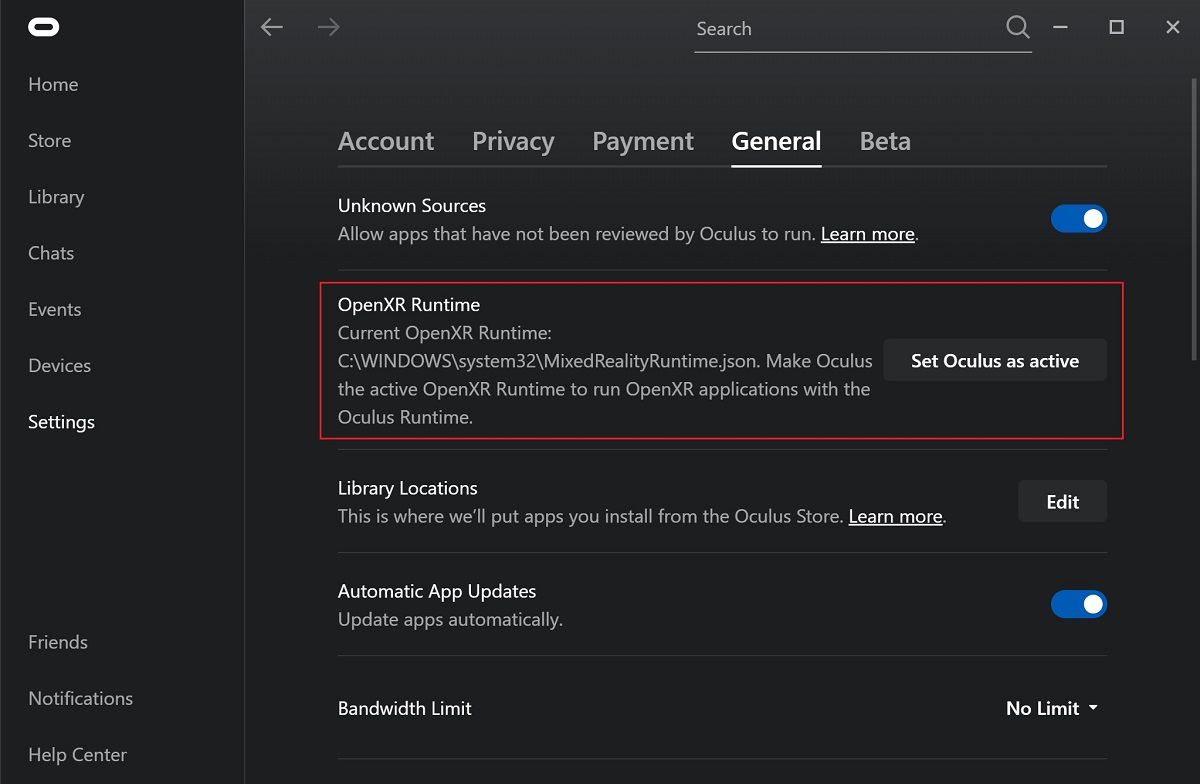
Task: Click into the Search field
Action: point(845,29)
